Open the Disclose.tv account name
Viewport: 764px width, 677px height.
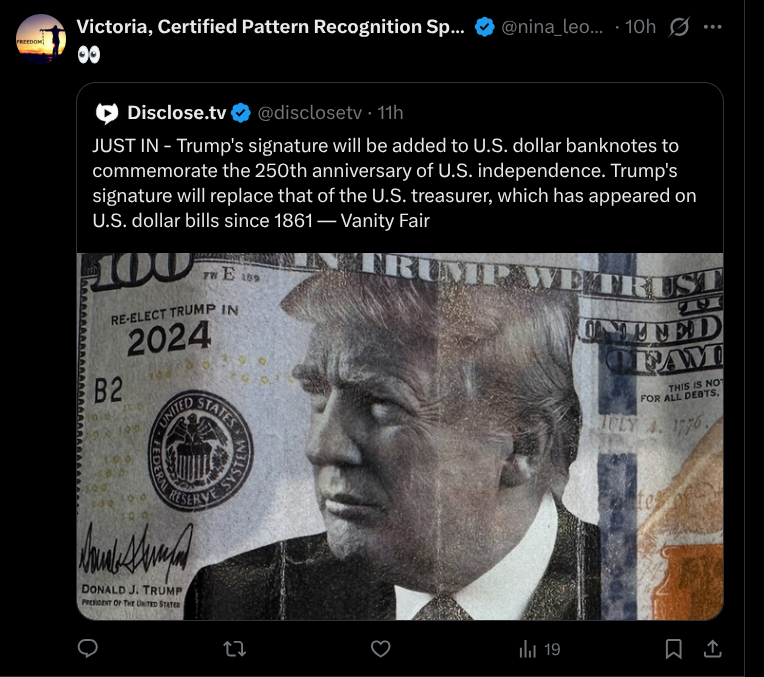click(x=176, y=113)
